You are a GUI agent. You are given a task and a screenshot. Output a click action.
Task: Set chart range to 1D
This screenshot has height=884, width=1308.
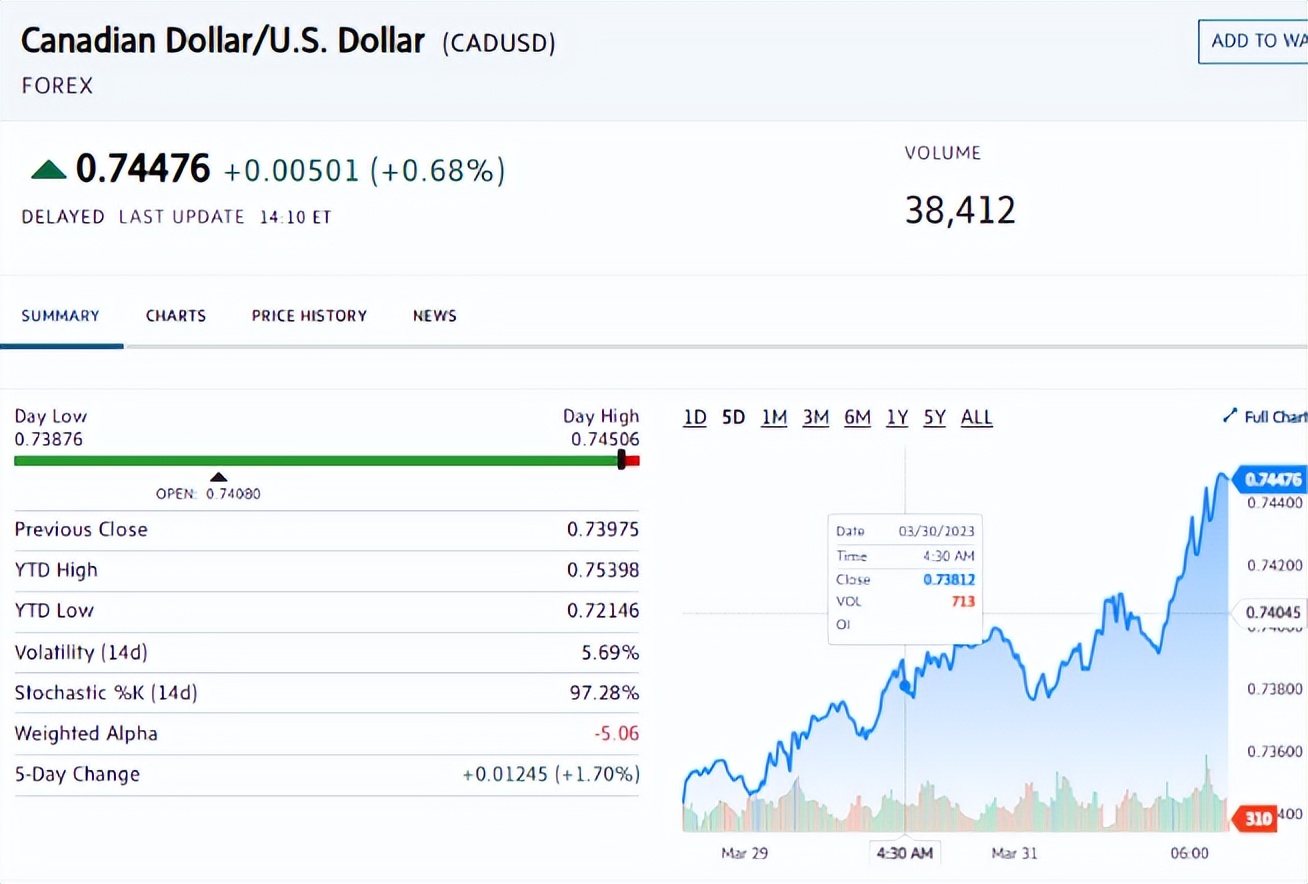point(695,417)
